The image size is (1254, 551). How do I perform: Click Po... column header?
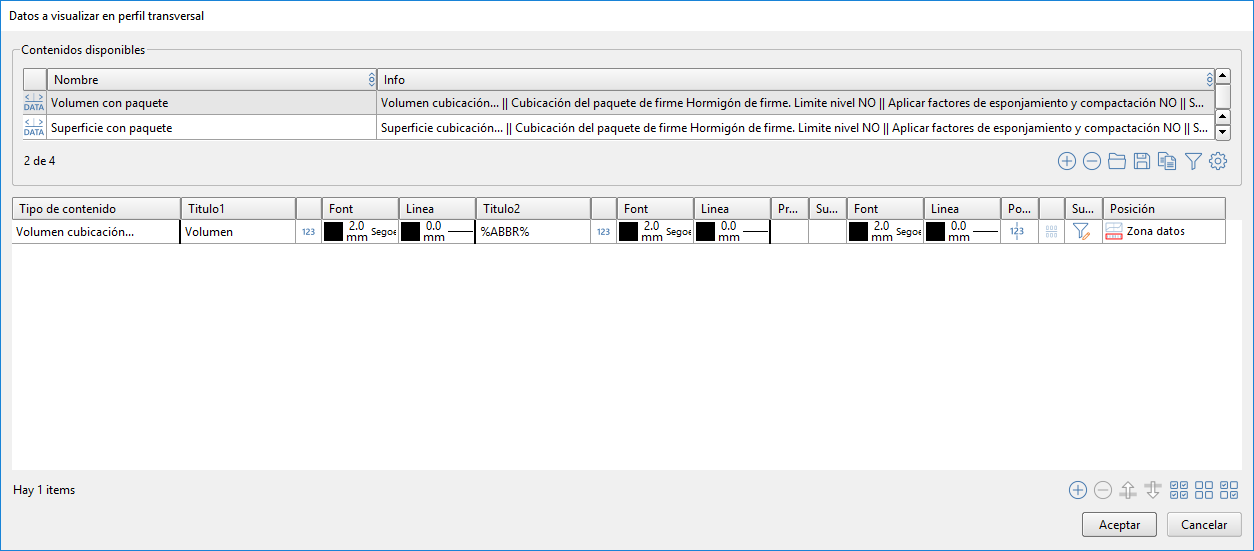coord(1019,208)
